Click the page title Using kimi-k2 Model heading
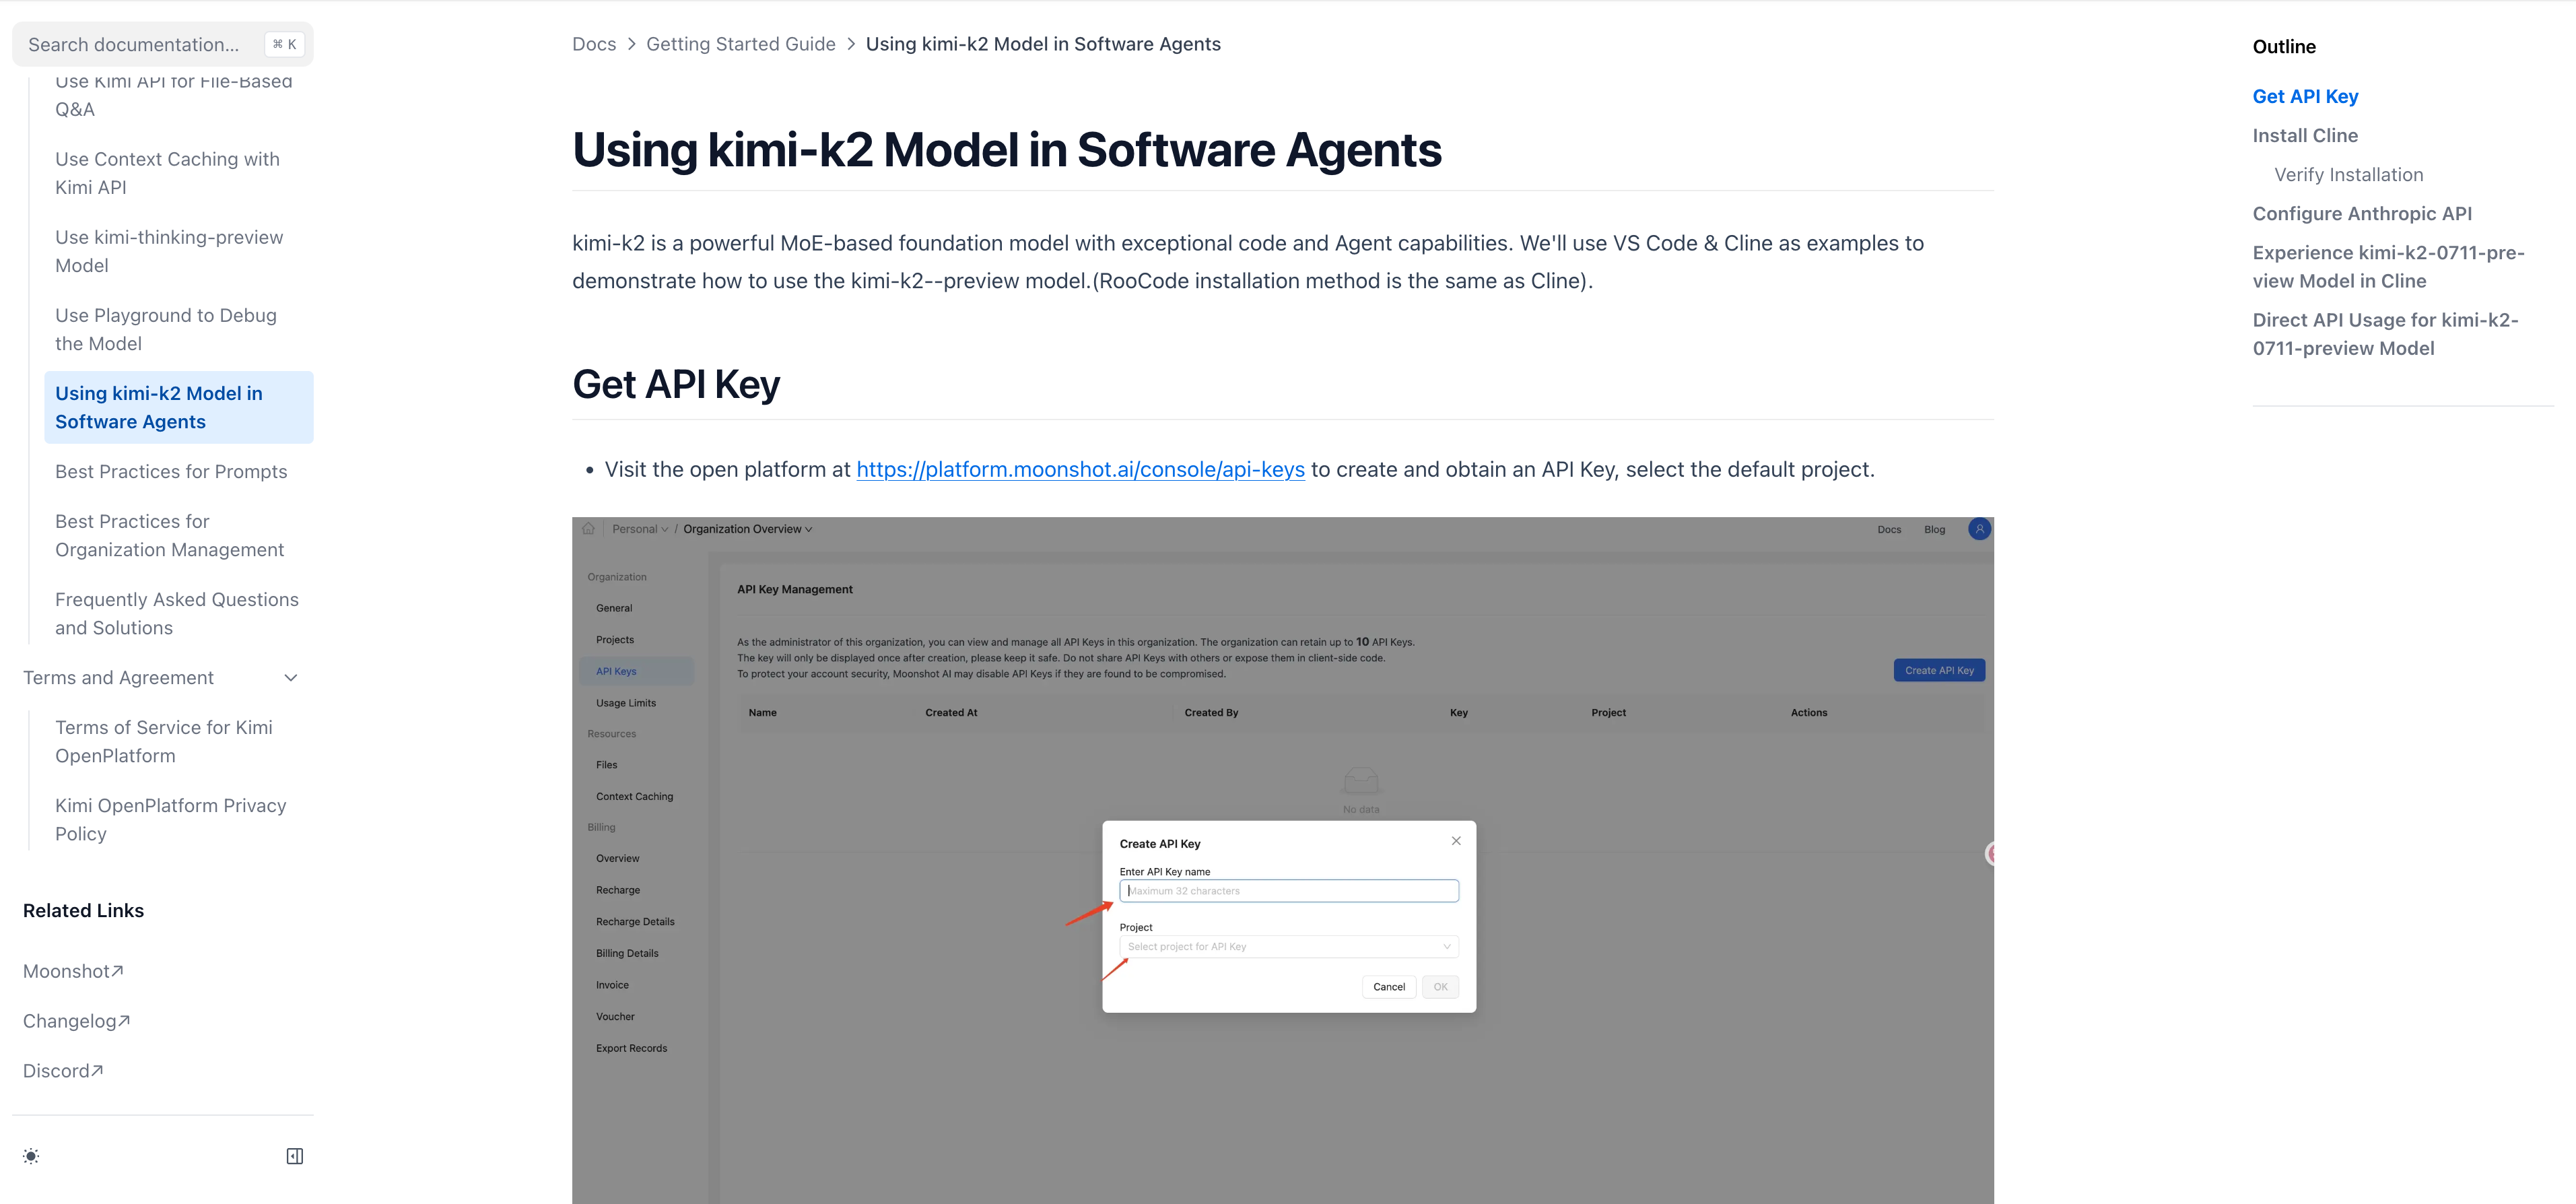Viewport: 2576px width, 1204px height. pyautogui.click(x=1007, y=150)
